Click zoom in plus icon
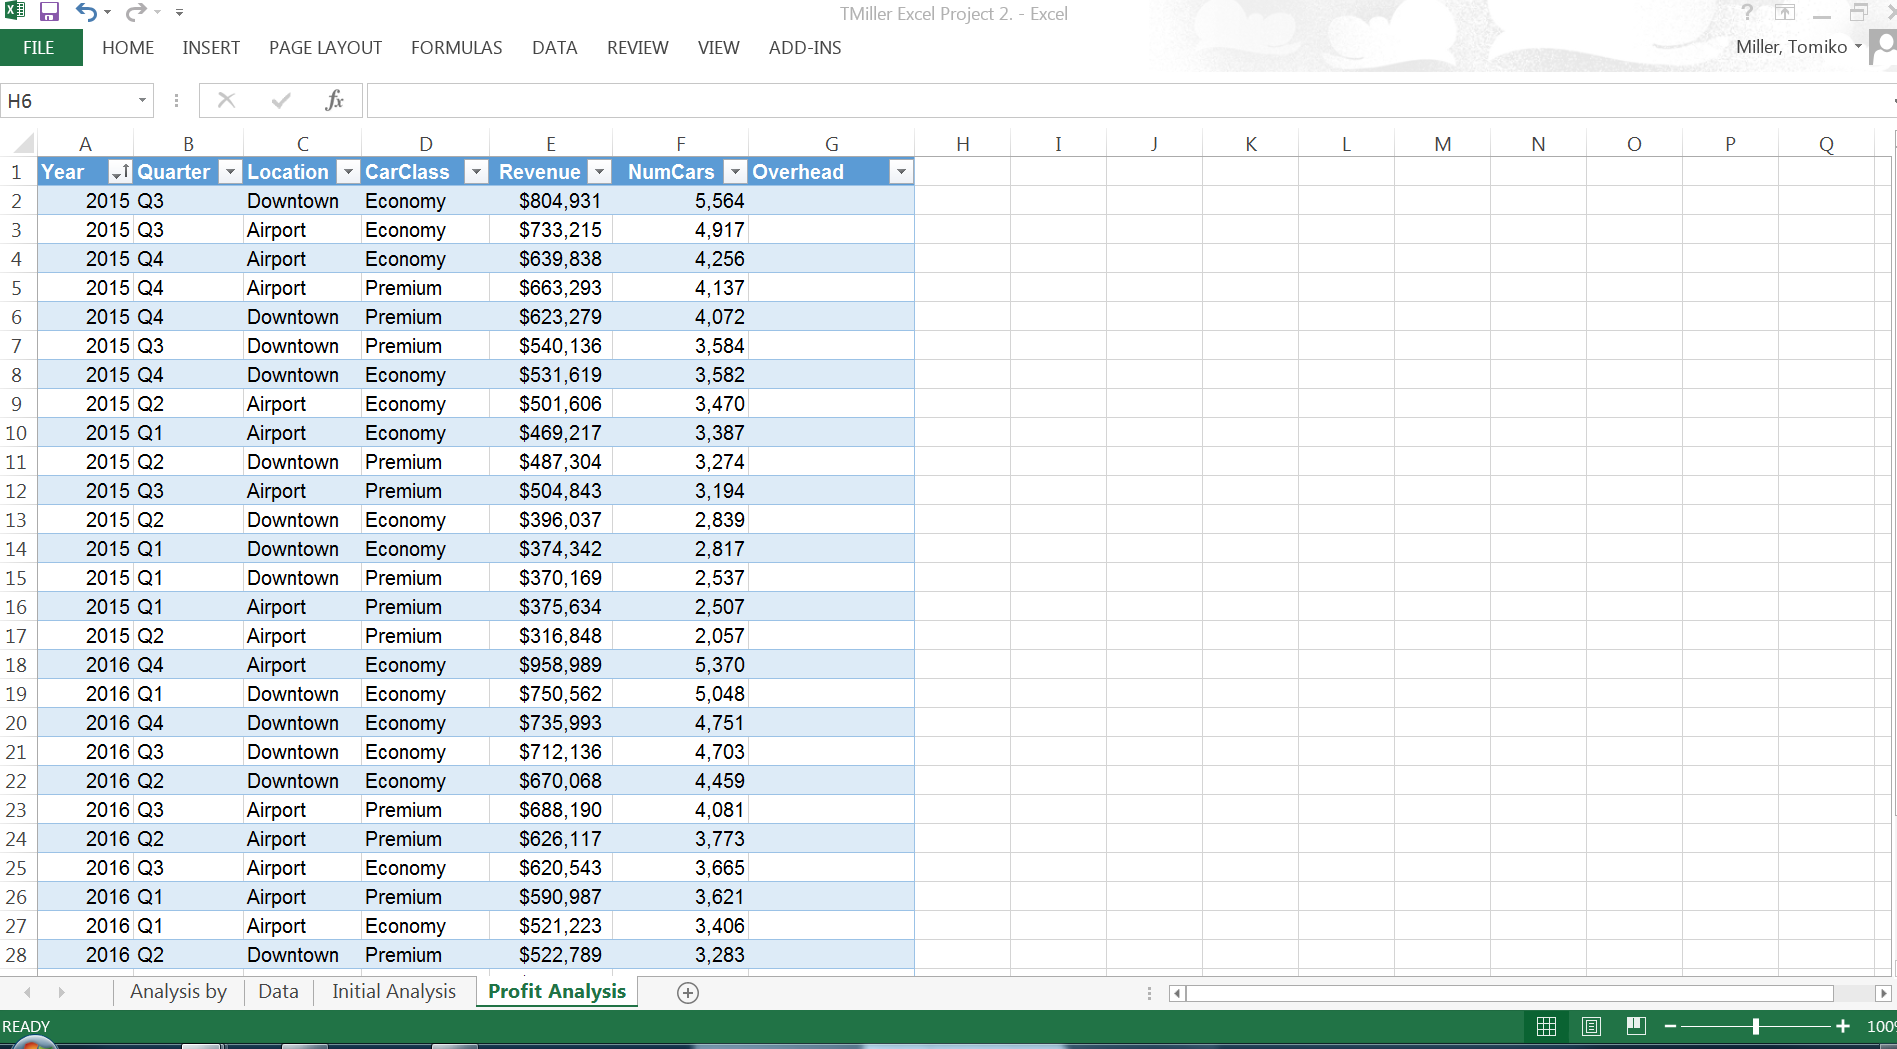This screenshot has height=1049, width=1897. pyautogui.click(x=1843, y=1026)
